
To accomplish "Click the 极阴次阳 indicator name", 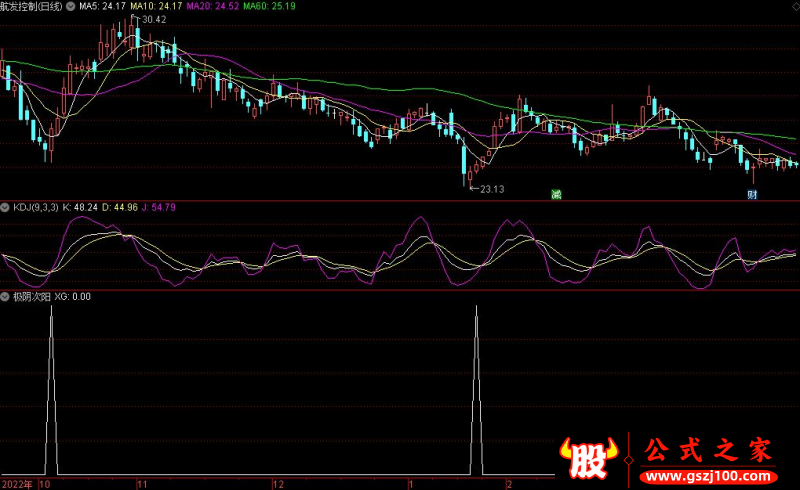I will (31, 297).
